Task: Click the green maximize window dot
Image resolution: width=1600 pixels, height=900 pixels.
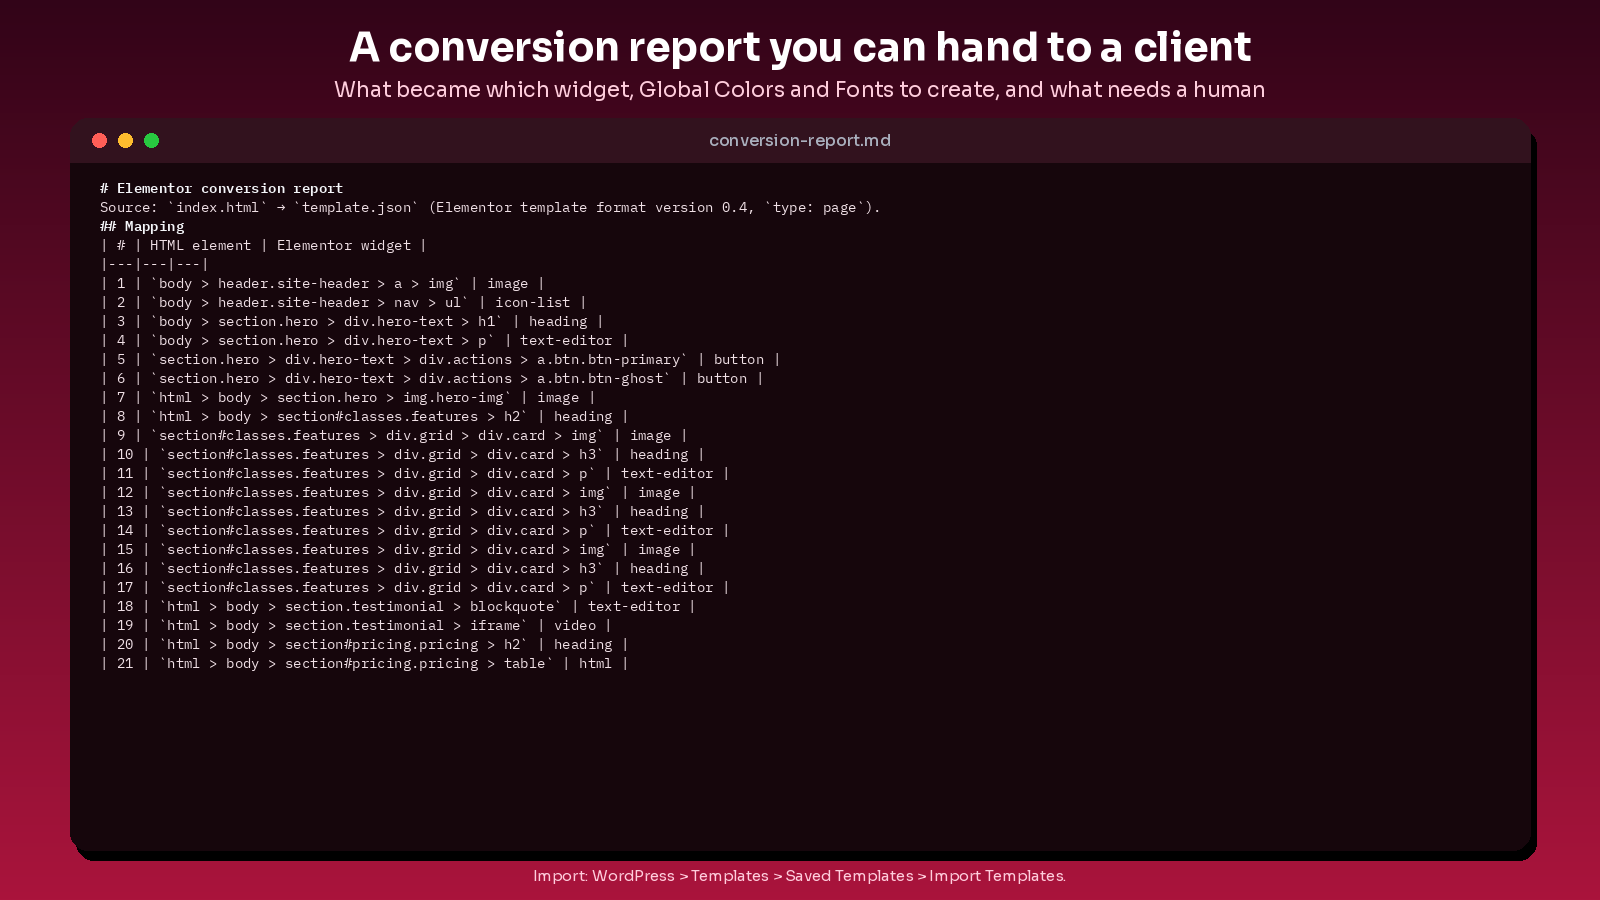Action: pyautogui.click(x=151, y=140)
